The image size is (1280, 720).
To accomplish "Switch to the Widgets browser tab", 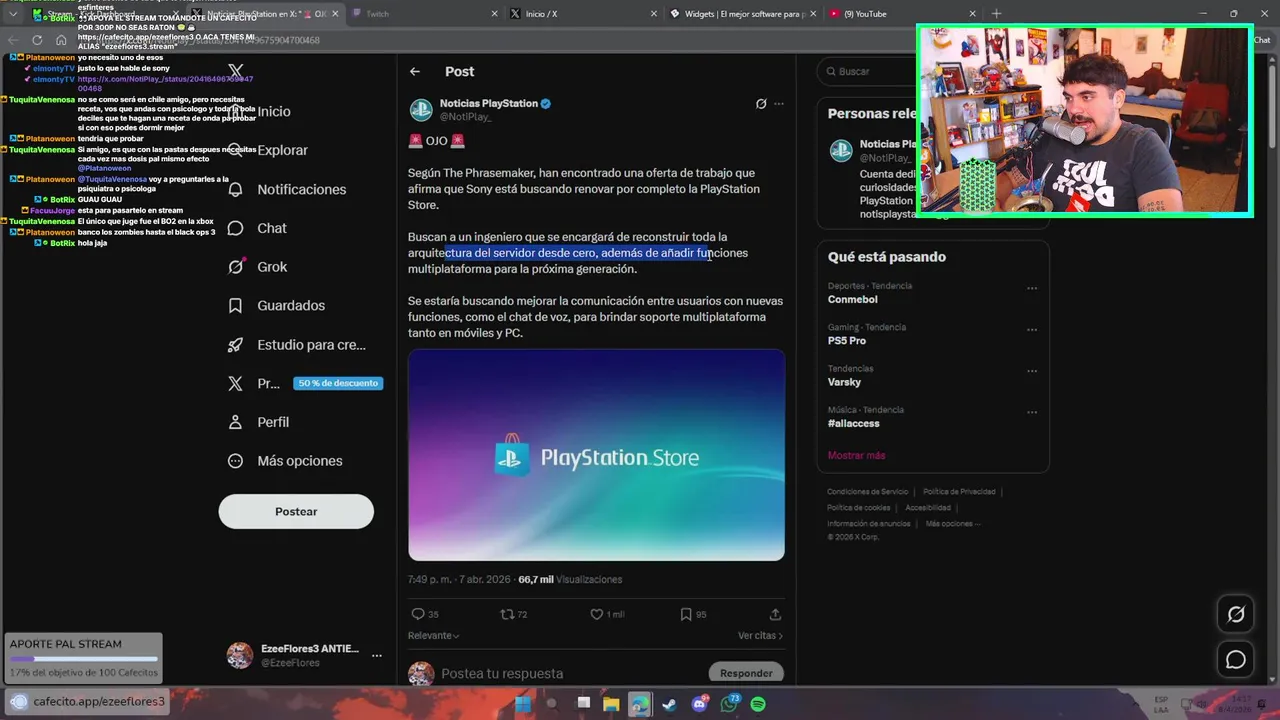I will click(x=742, y=14).
